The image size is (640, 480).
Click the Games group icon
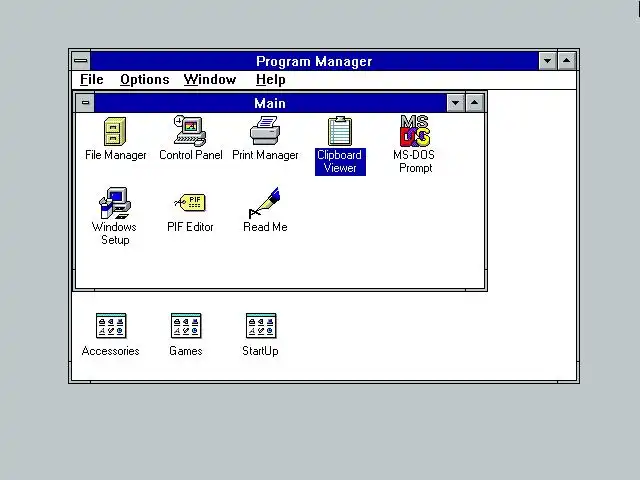click(x=186, y=326)
